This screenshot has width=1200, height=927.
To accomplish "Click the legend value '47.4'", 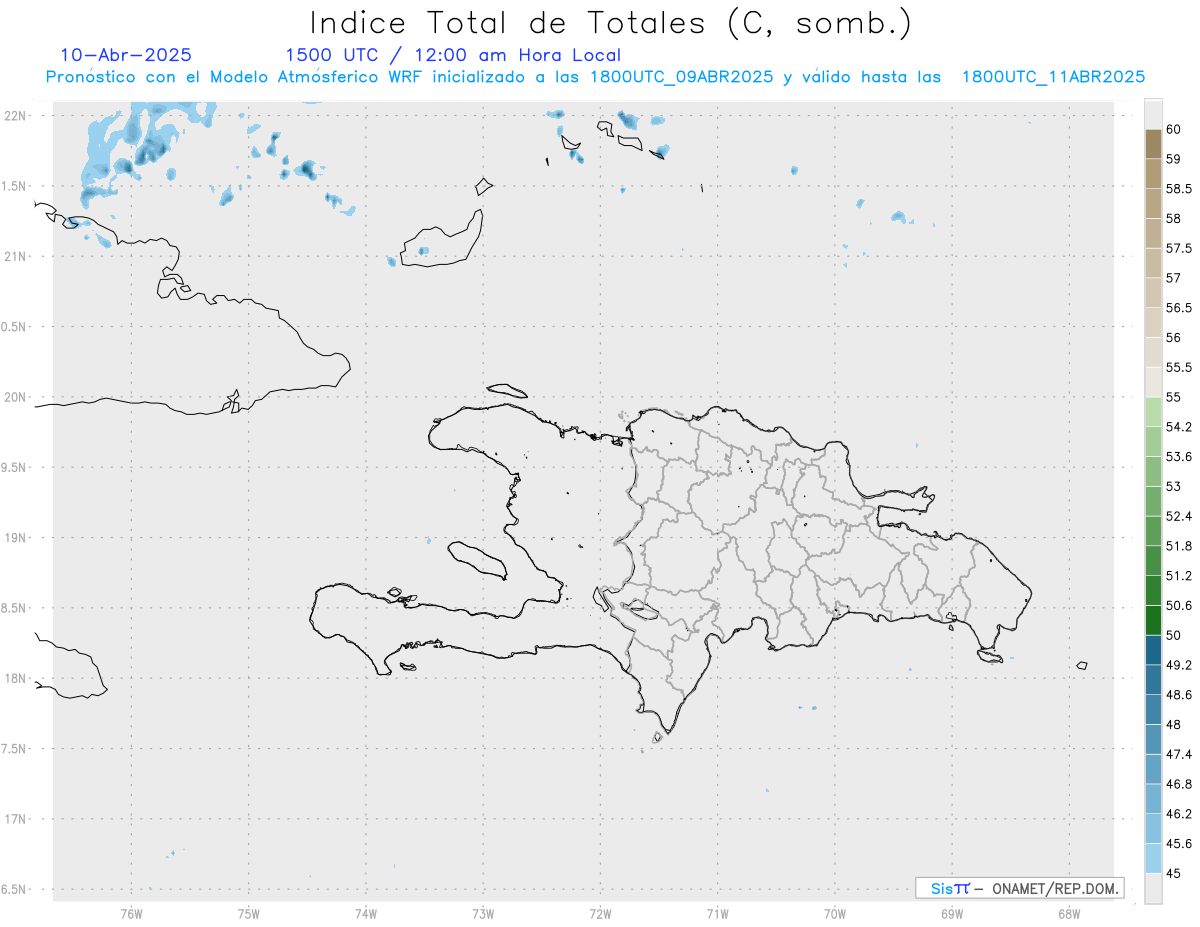I will [1179, 754].
